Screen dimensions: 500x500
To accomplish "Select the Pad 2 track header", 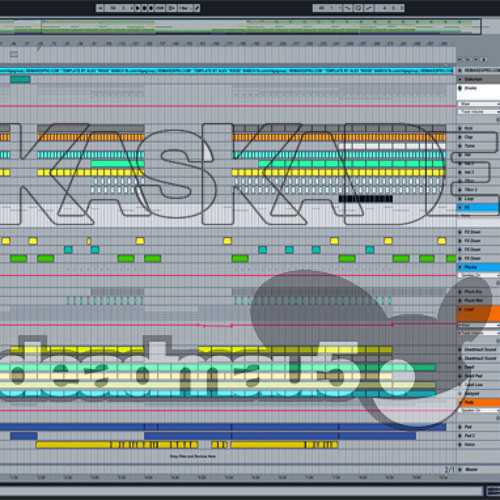I will point(478,436).
